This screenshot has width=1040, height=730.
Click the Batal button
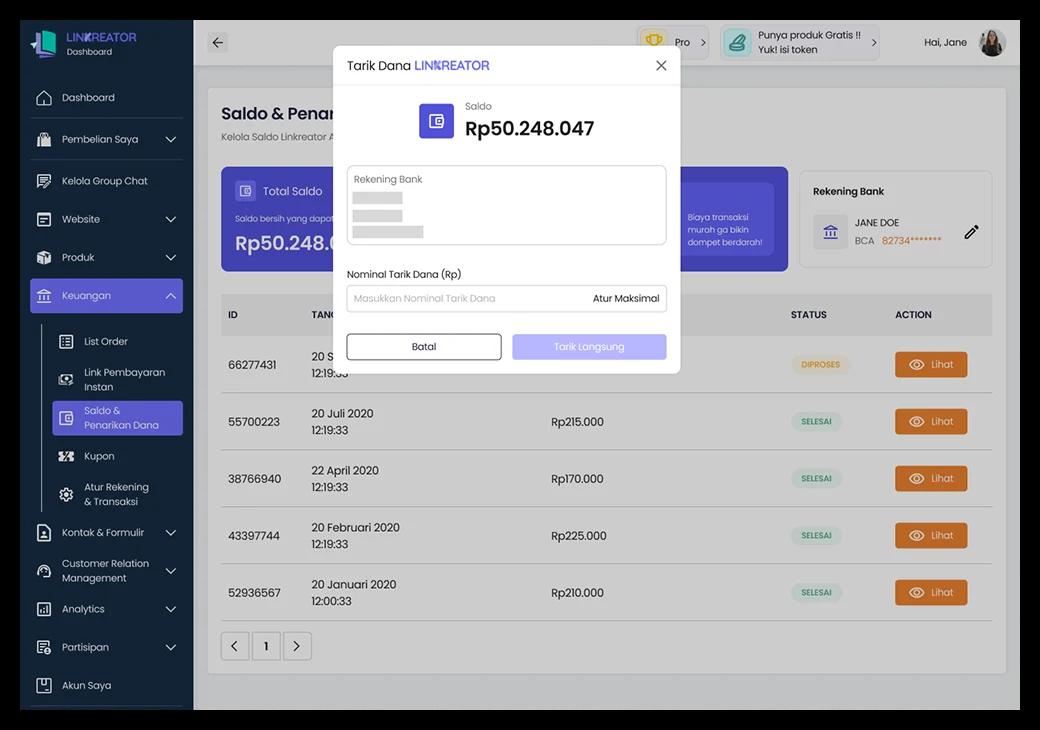point(424,347)
